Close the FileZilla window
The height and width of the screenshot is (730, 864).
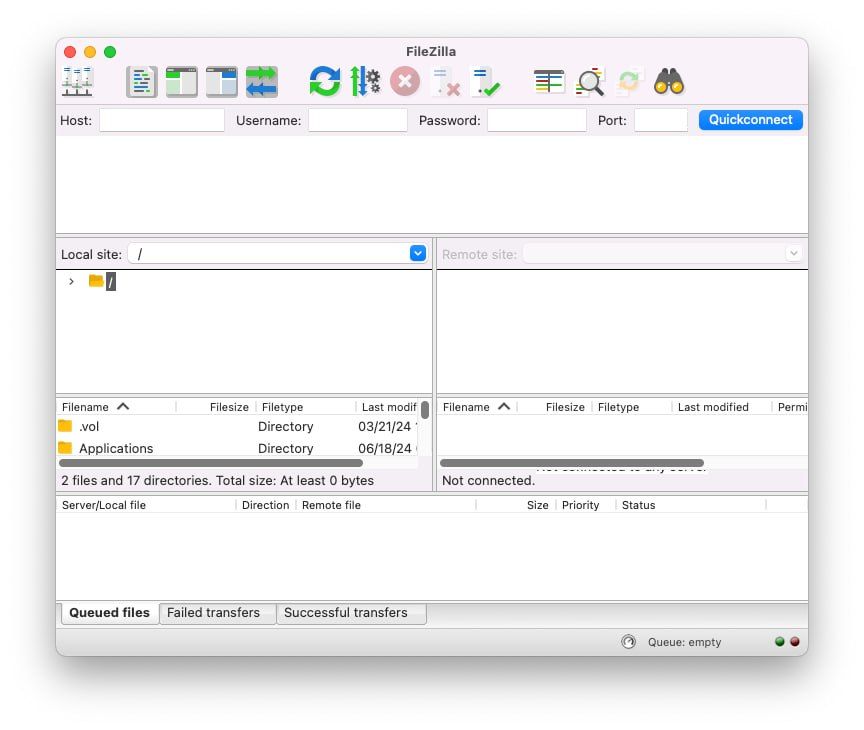pos(70,52)
